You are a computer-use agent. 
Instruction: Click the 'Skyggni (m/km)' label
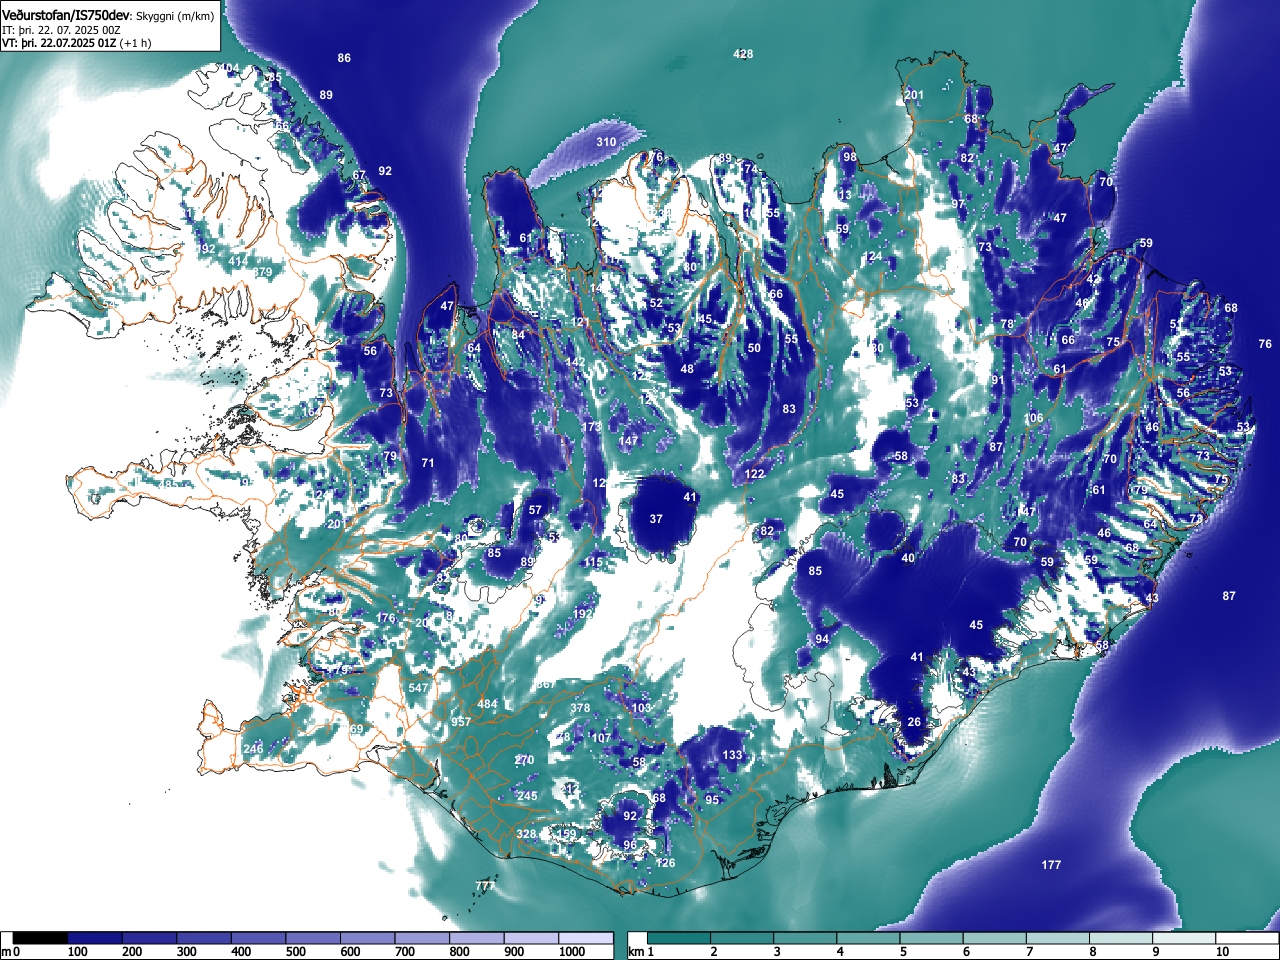click(x=174, y=16)
